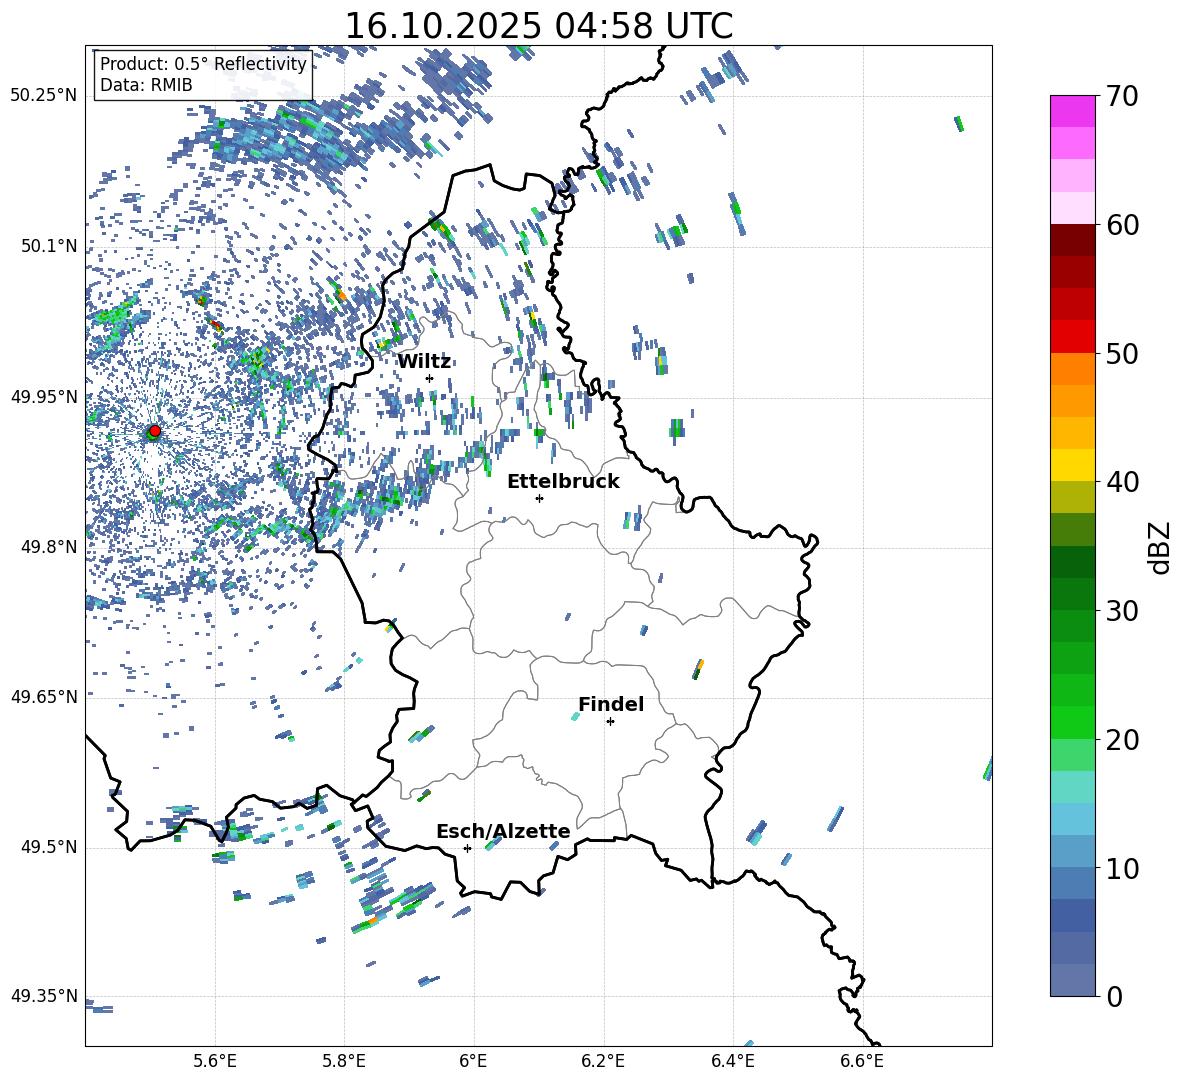This screenshot has width=1184, height=1081.
Task: Click the Findel station label
Action: tap(611, 704)
